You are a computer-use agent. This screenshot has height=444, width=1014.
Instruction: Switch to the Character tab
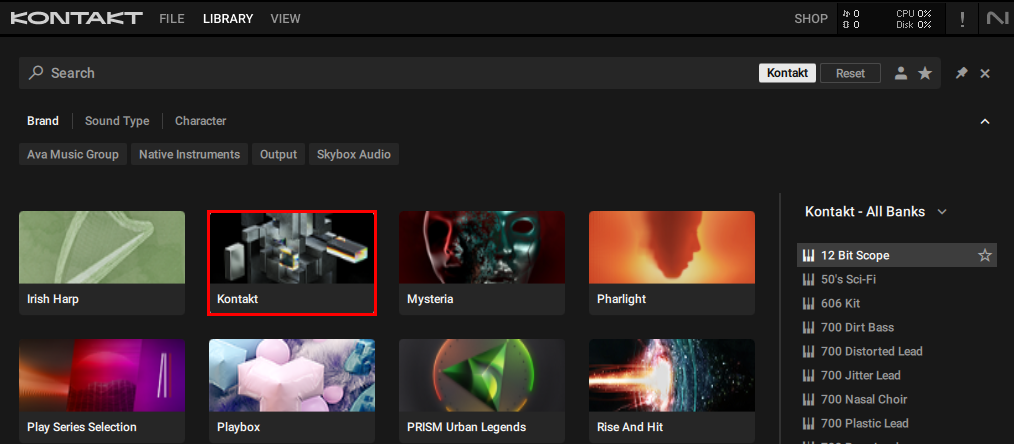click(x=200, y=121)
